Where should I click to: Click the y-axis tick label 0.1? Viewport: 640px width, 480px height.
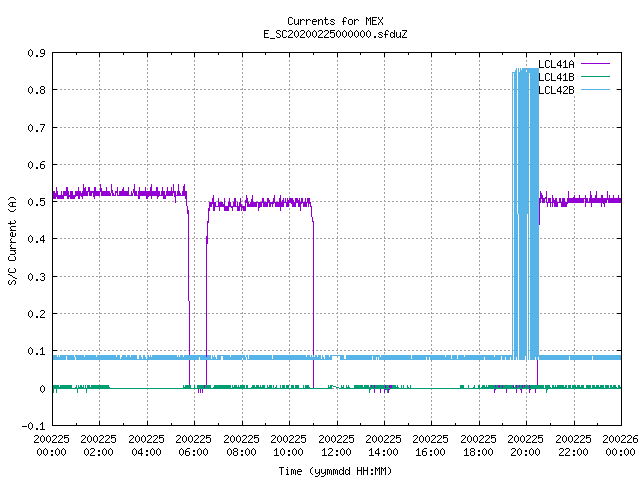(36, 351)
